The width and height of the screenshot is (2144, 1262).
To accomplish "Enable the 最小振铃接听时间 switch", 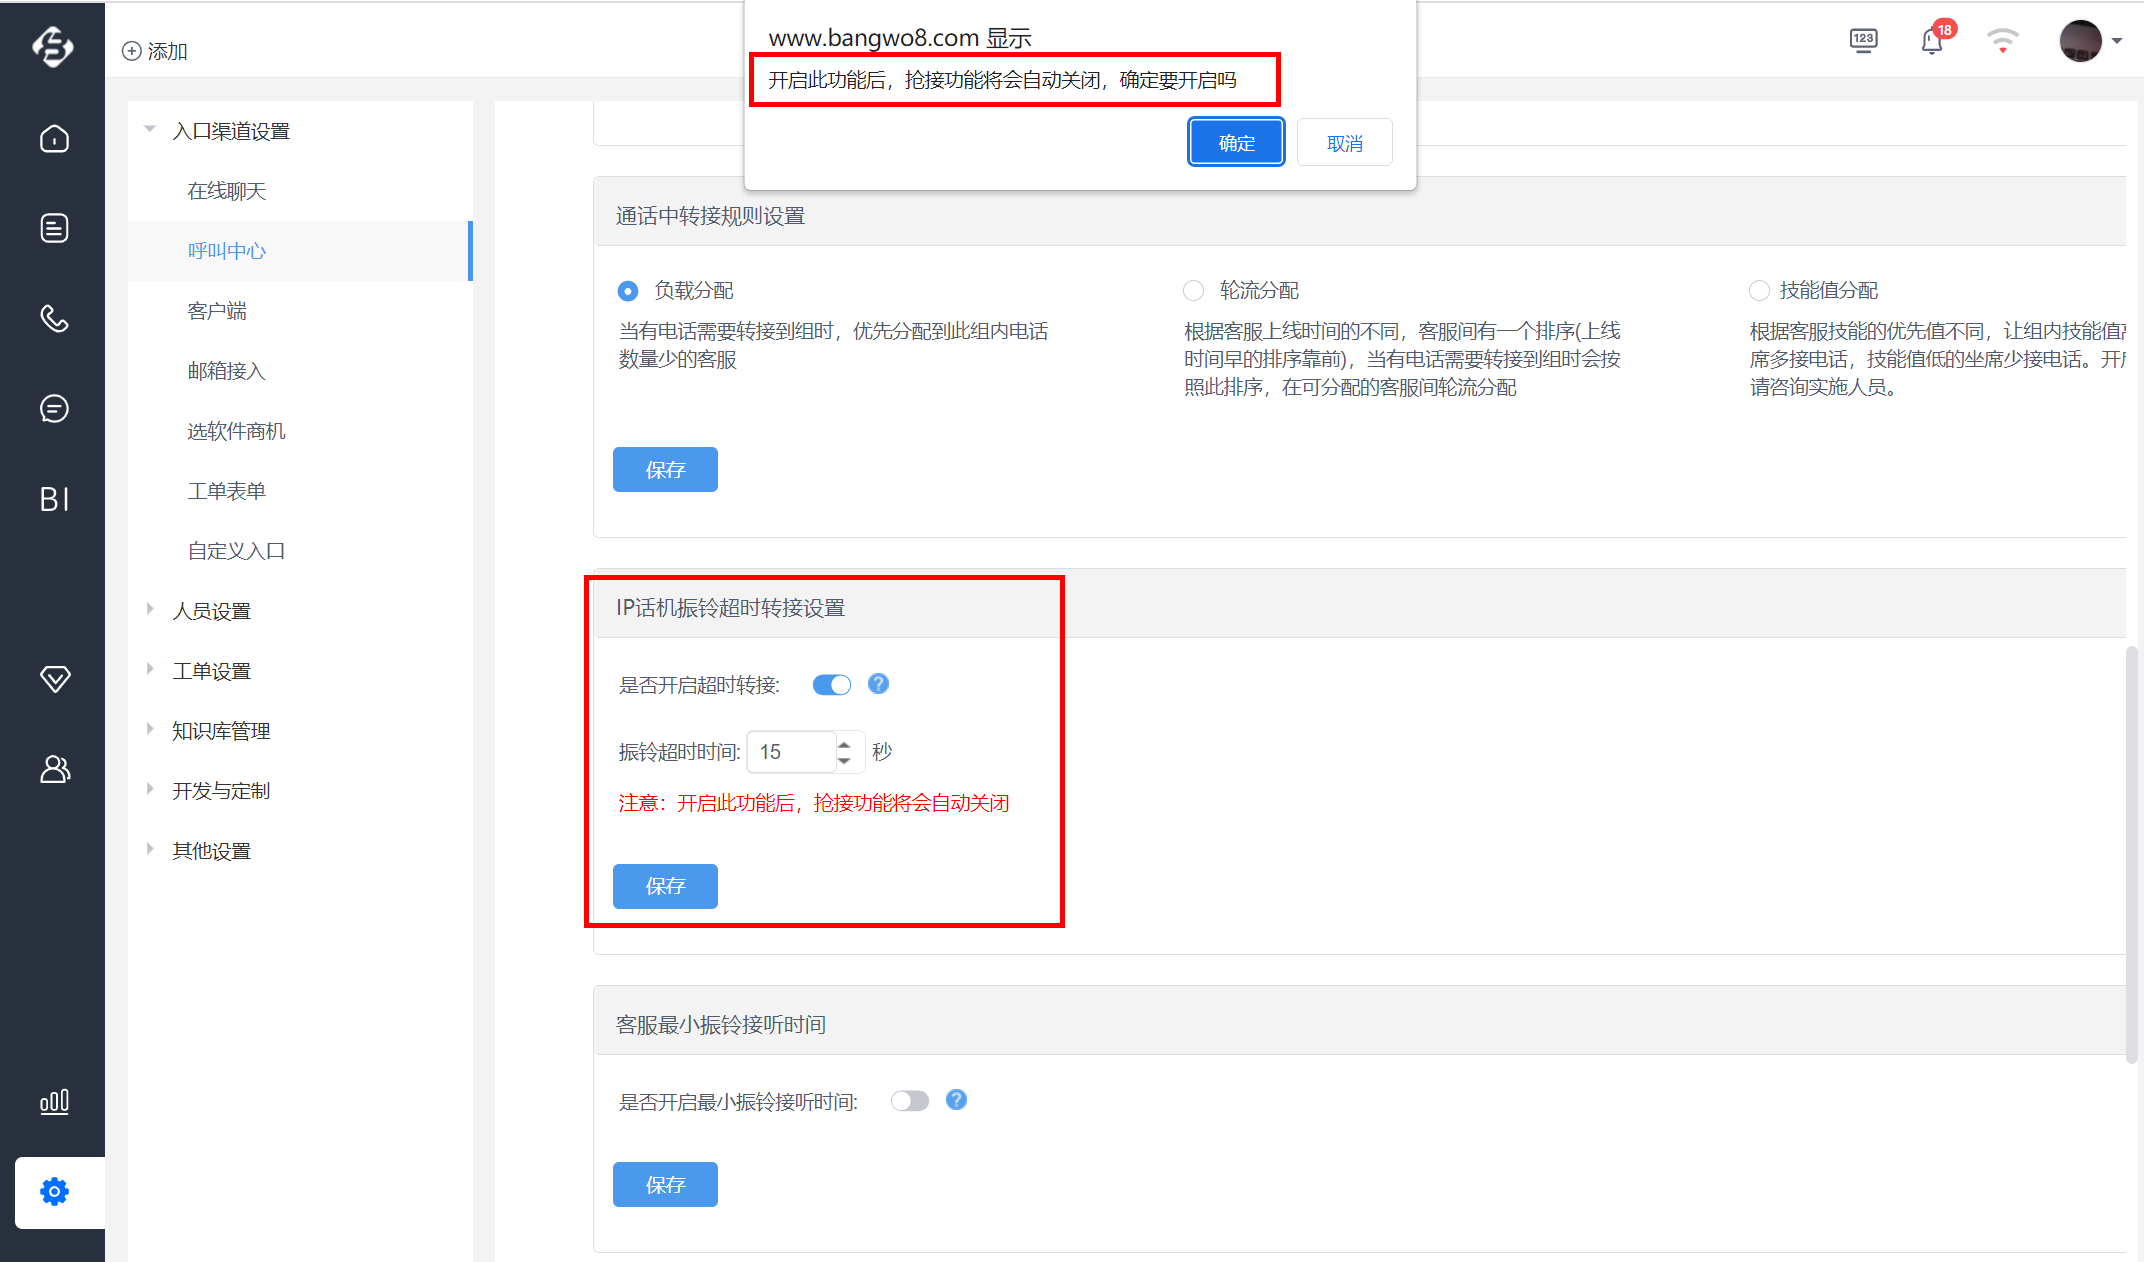I will 910,1101.
